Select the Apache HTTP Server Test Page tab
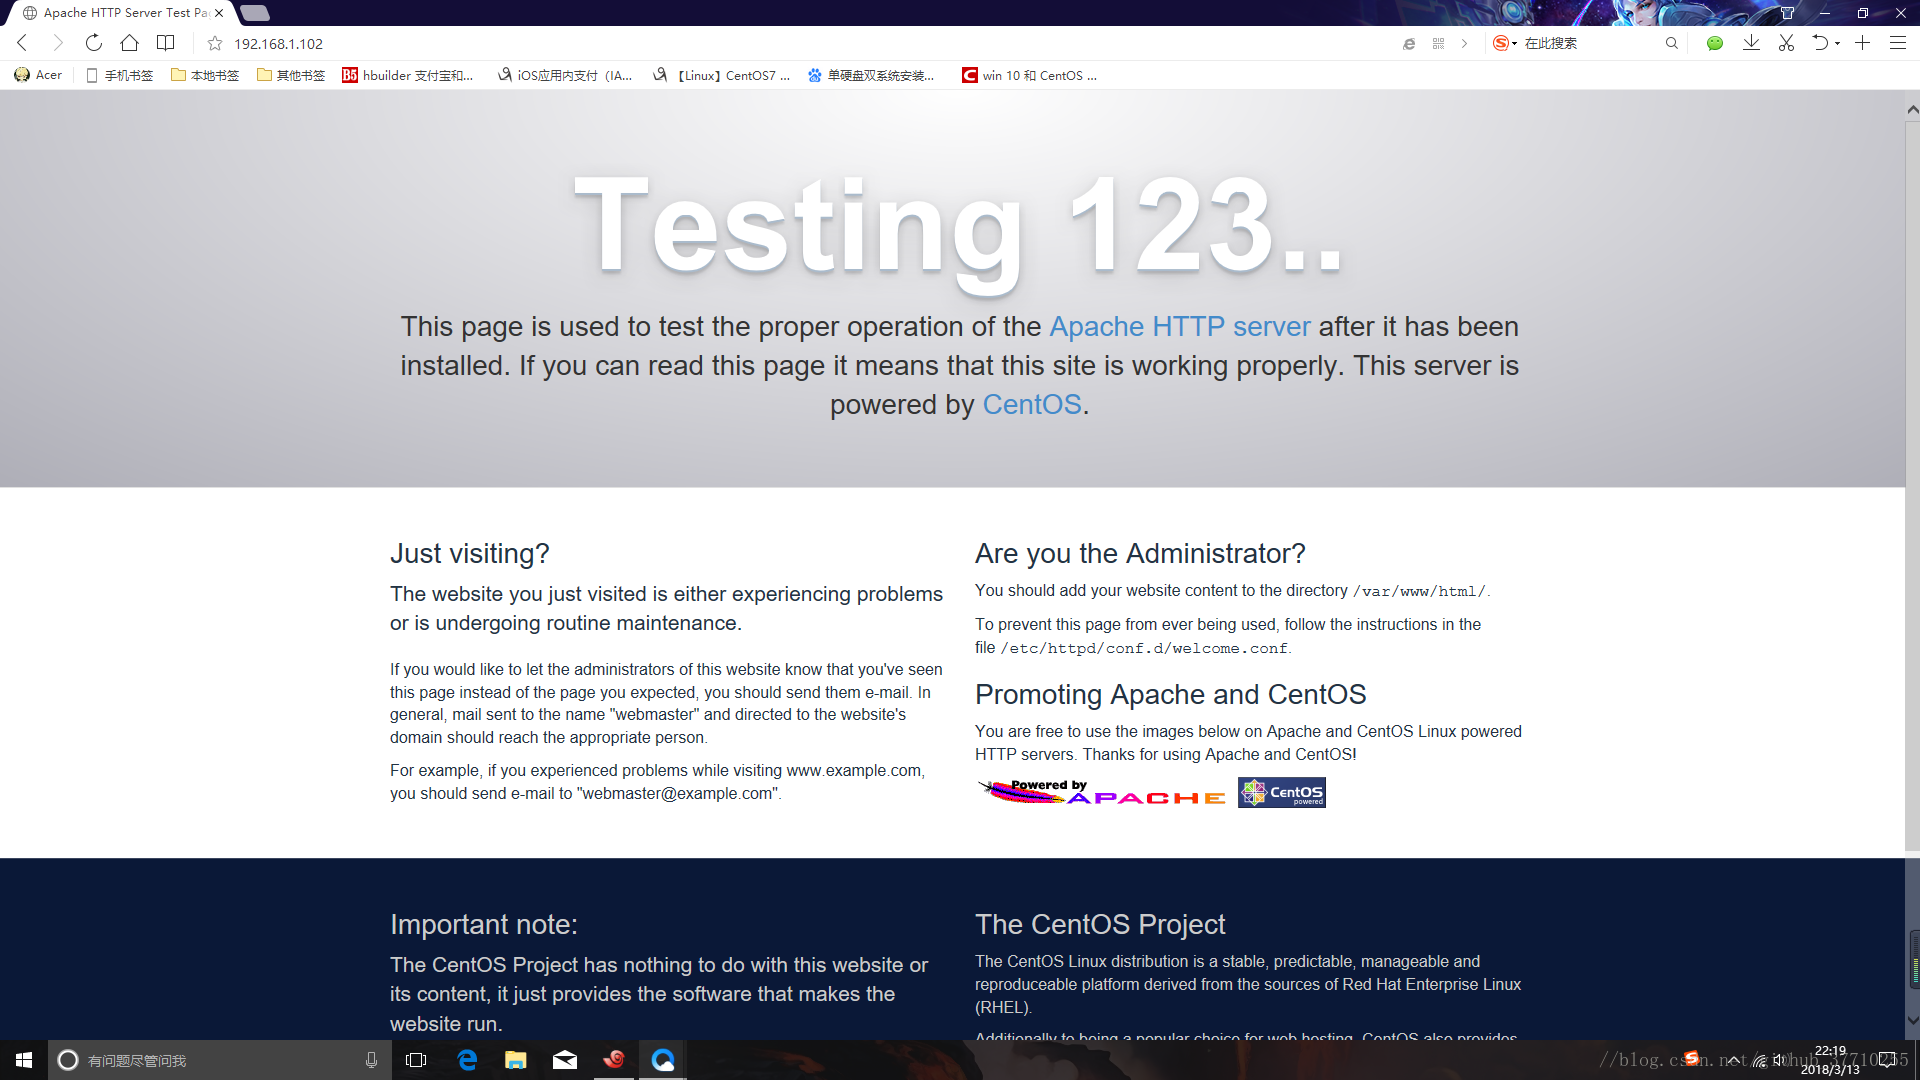This screenshot has height=1080, width=1920. tap(120, 13)
